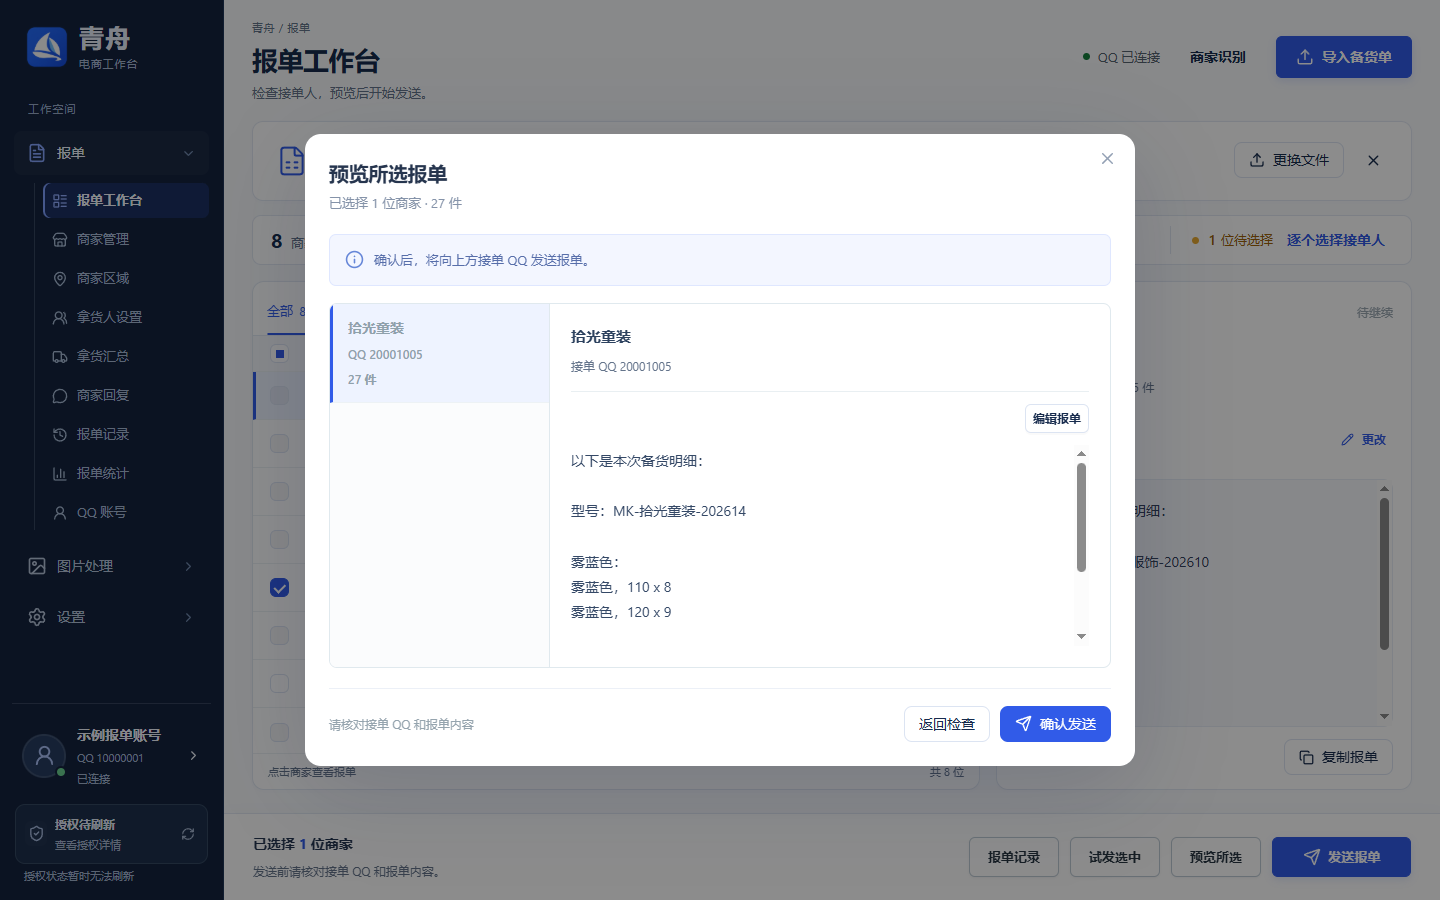Click the info icon in the notice banner
The height and width of the screenshot is (900, 1440).
(354, 260)
